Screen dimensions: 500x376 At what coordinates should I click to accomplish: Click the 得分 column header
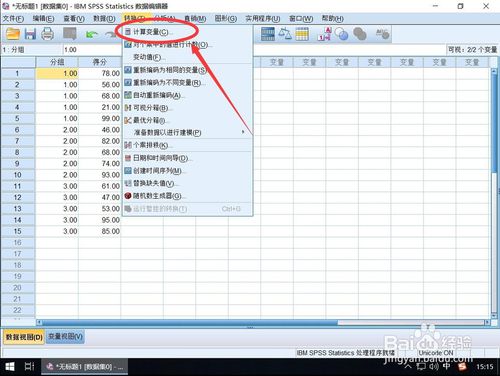[x=99, y=62]
